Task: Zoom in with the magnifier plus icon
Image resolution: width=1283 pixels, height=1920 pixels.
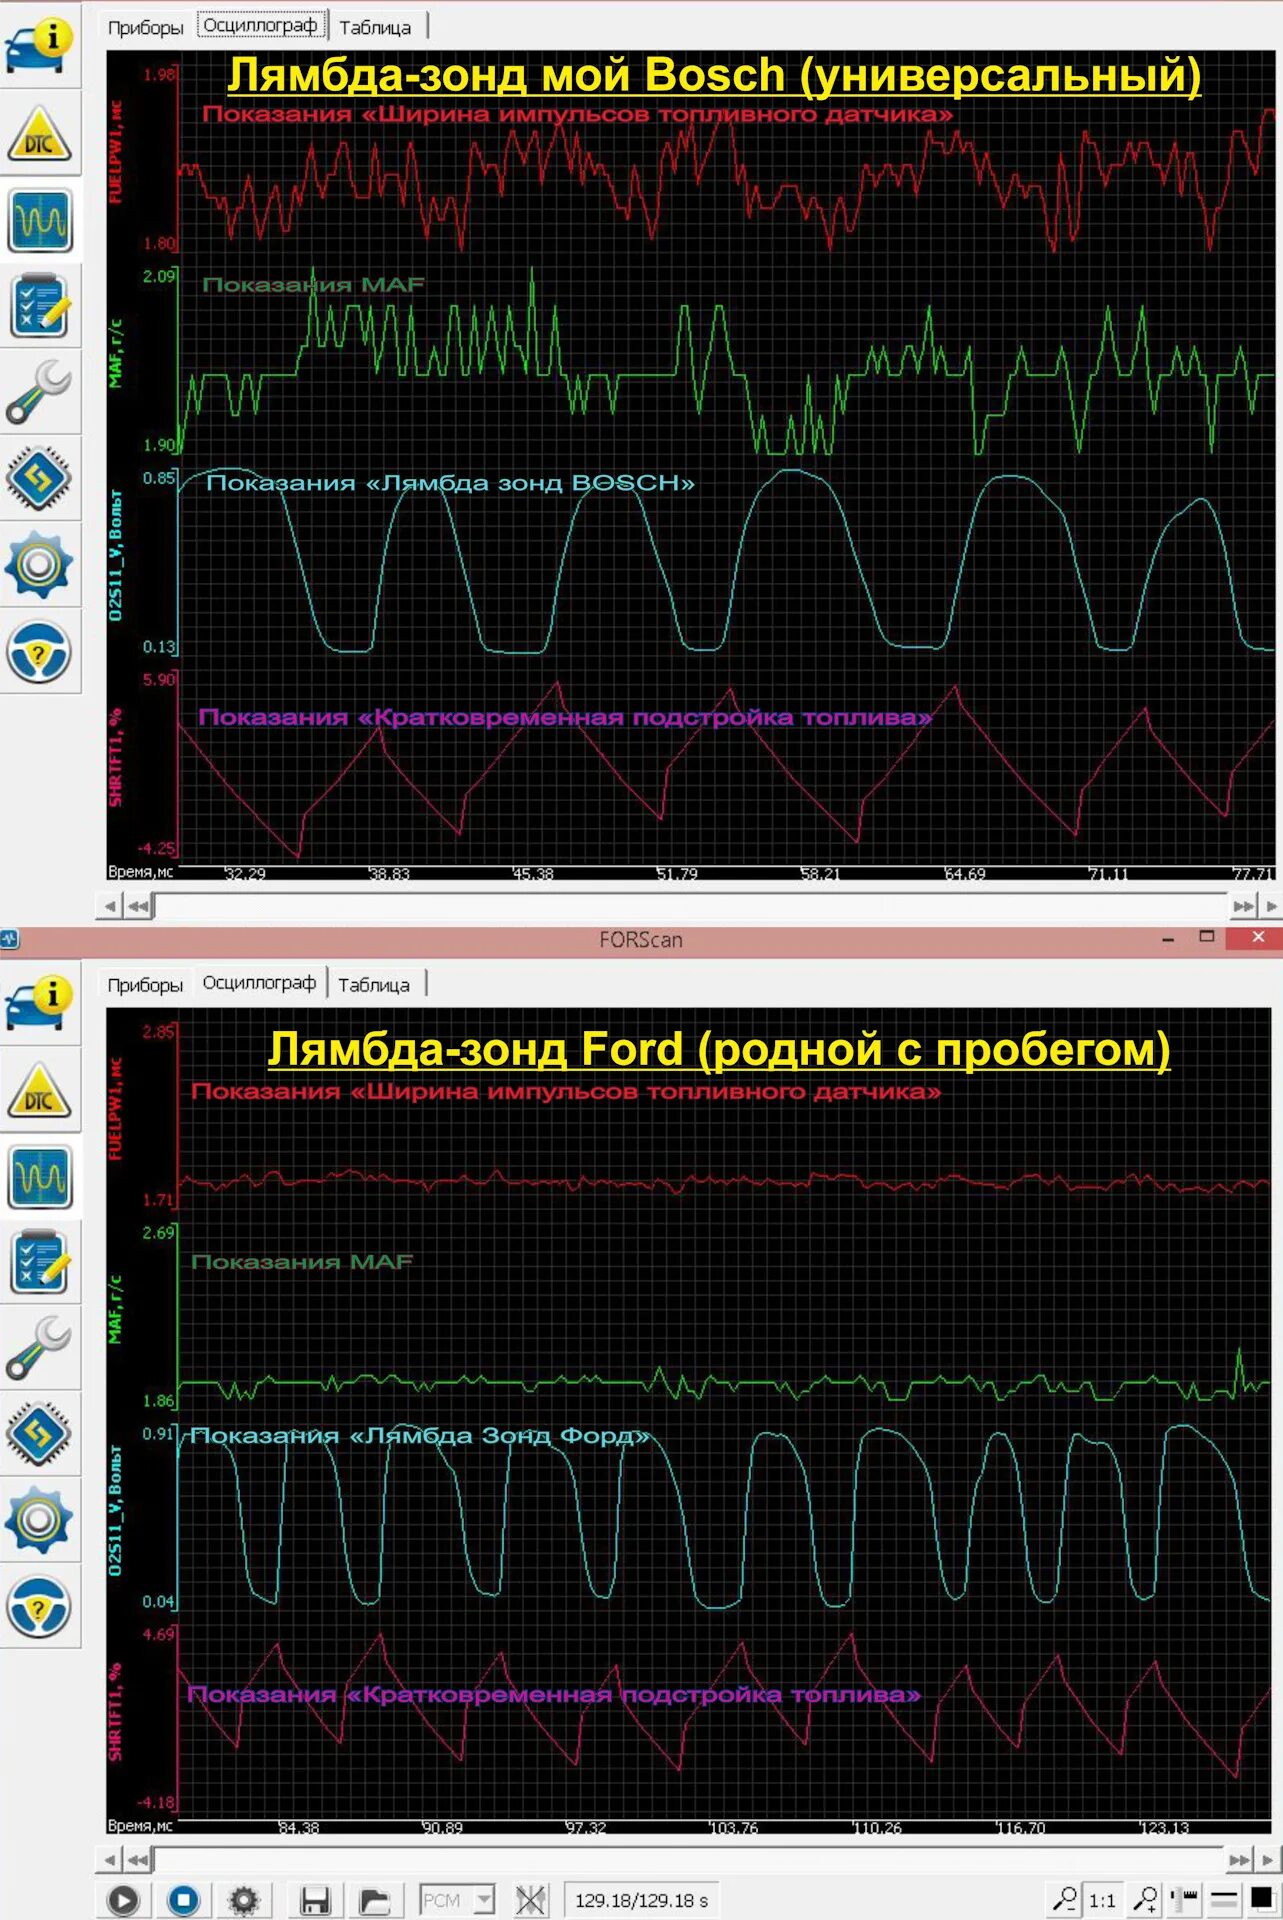Action: pos(1146,1898)
